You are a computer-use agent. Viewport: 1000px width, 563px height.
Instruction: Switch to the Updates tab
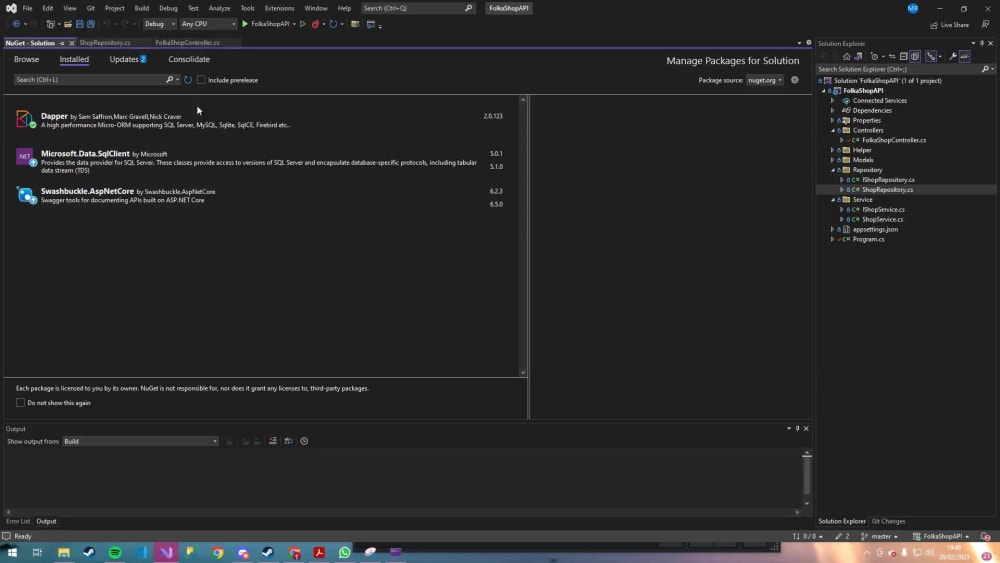click(128, 59)
